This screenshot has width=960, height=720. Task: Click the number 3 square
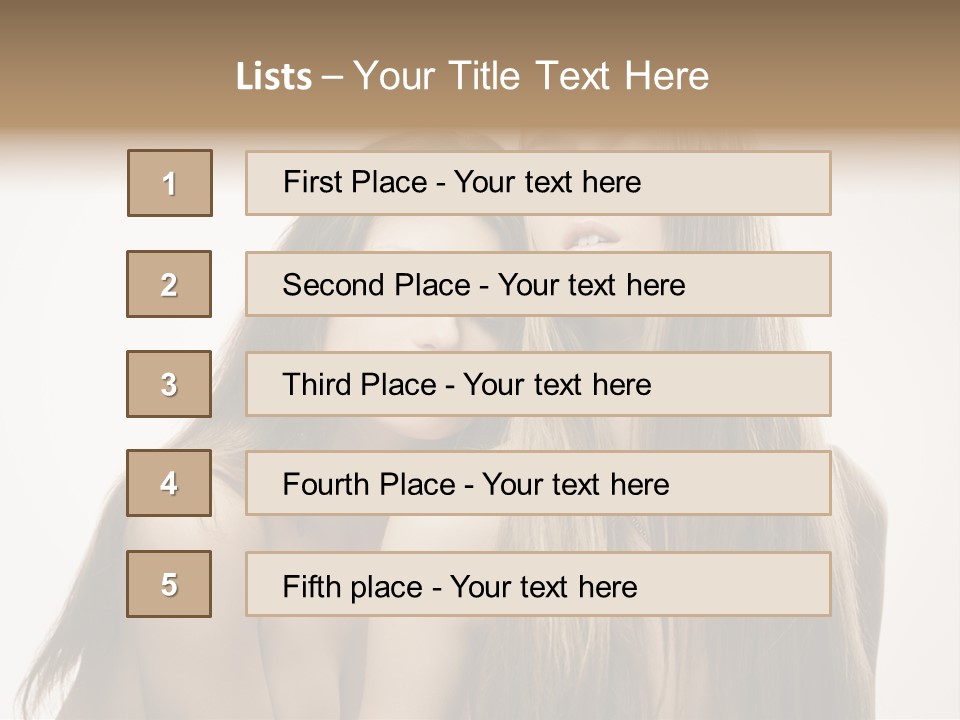point(169,384)
